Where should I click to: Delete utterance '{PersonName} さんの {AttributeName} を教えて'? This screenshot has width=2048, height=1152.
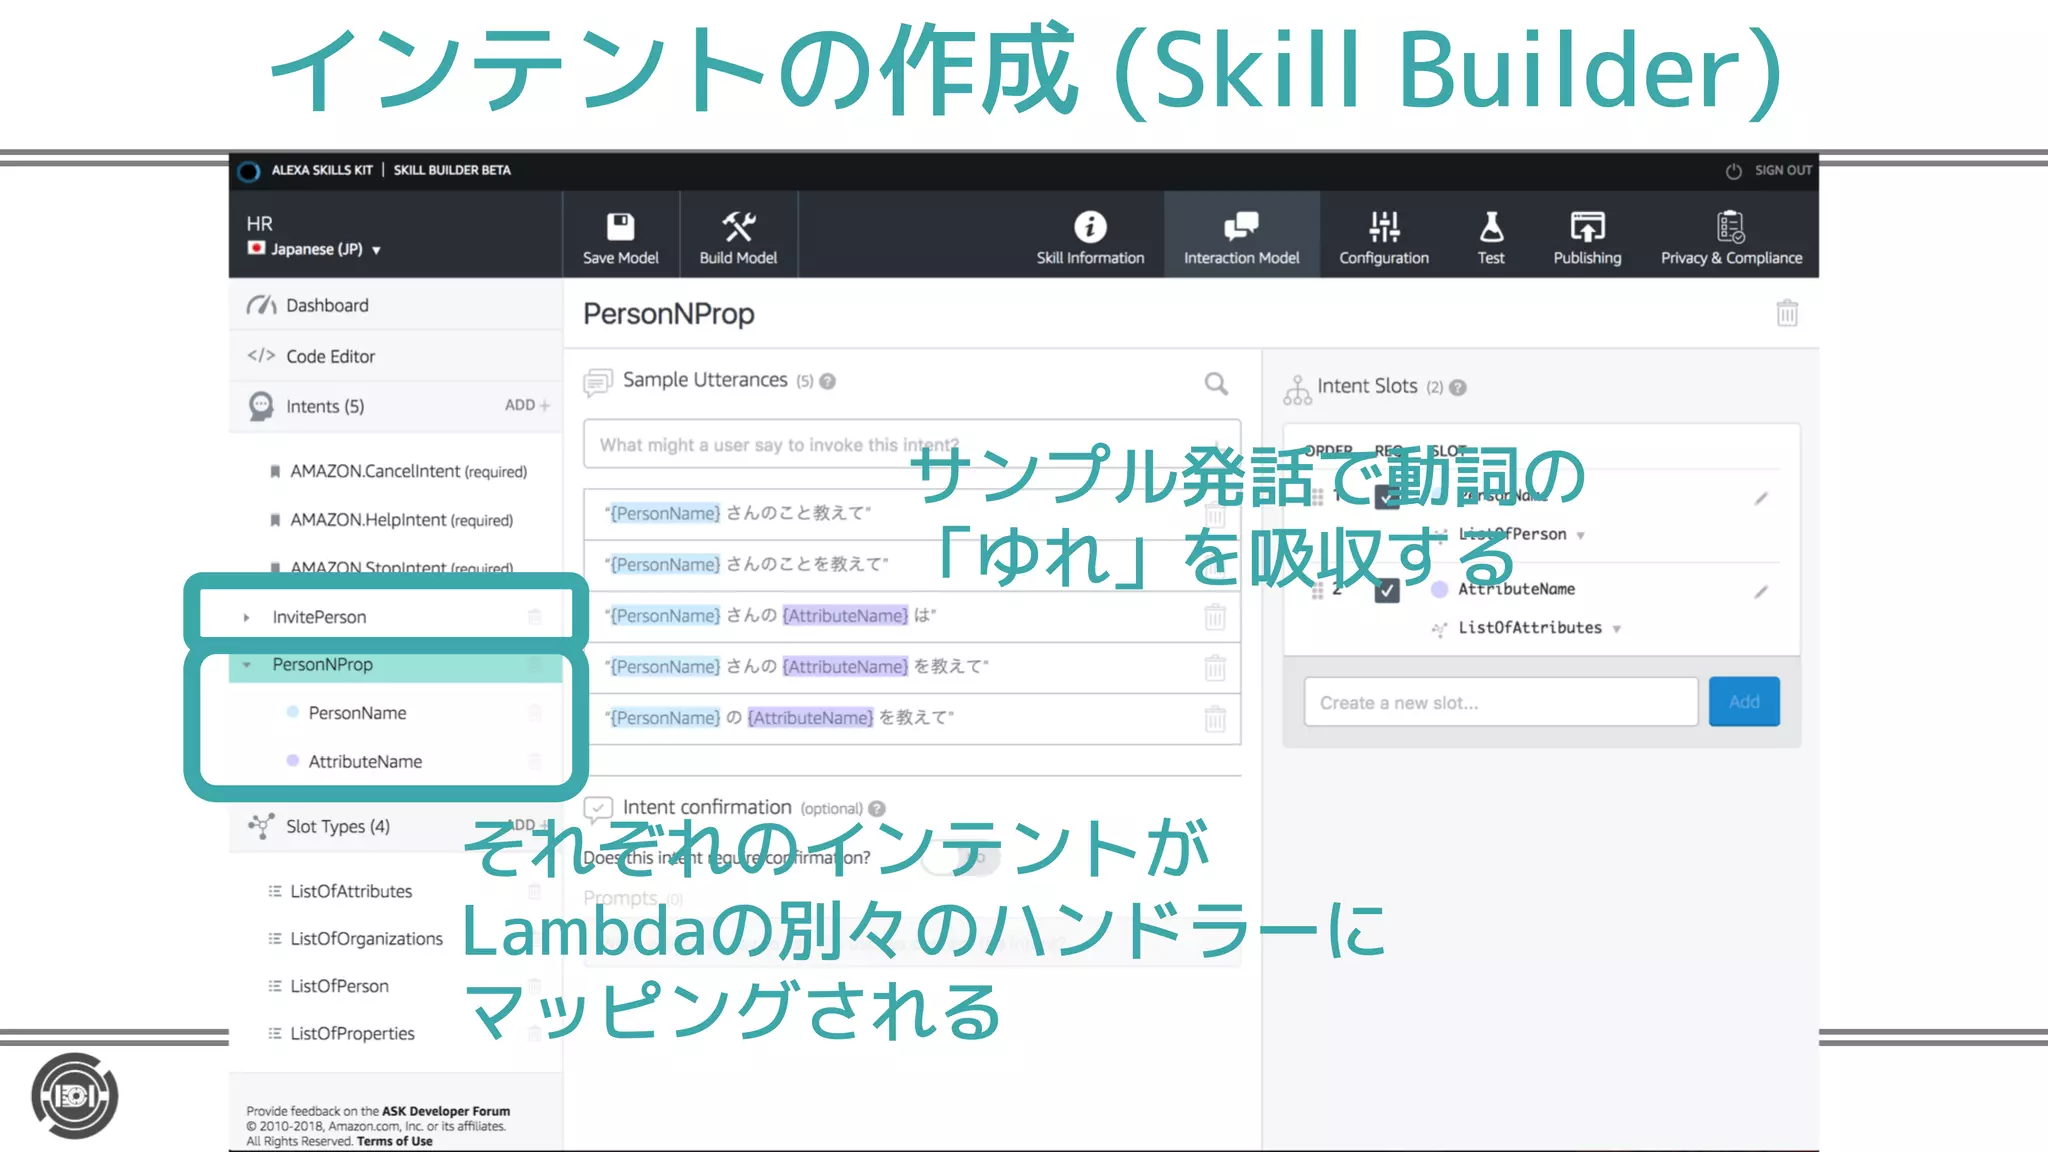coord(1215,668)
